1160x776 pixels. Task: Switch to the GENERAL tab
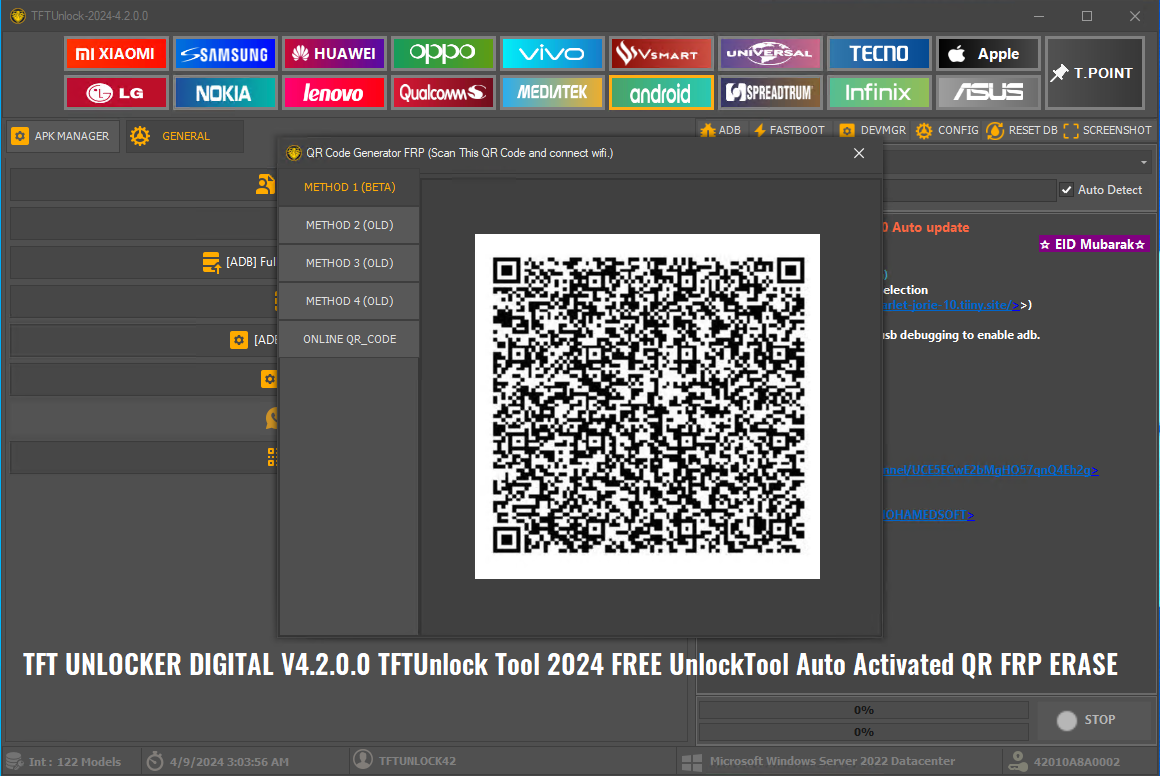184,136
